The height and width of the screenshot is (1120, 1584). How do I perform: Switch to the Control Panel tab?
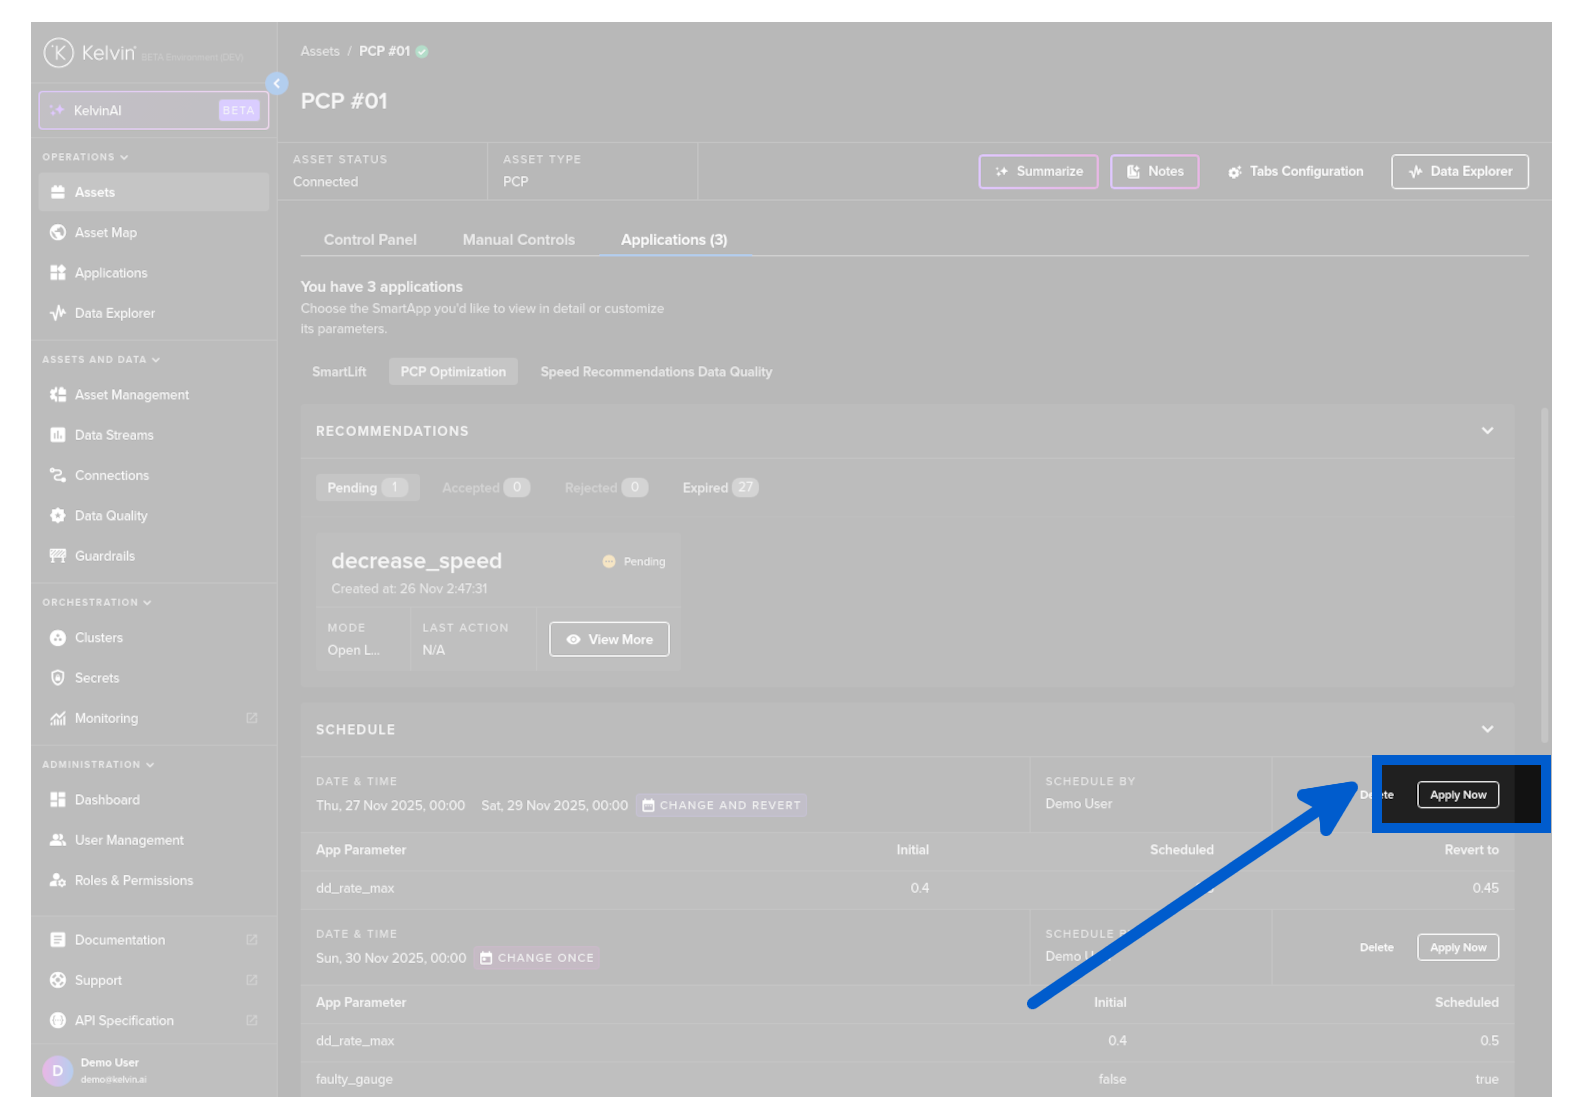coord(370,240)
